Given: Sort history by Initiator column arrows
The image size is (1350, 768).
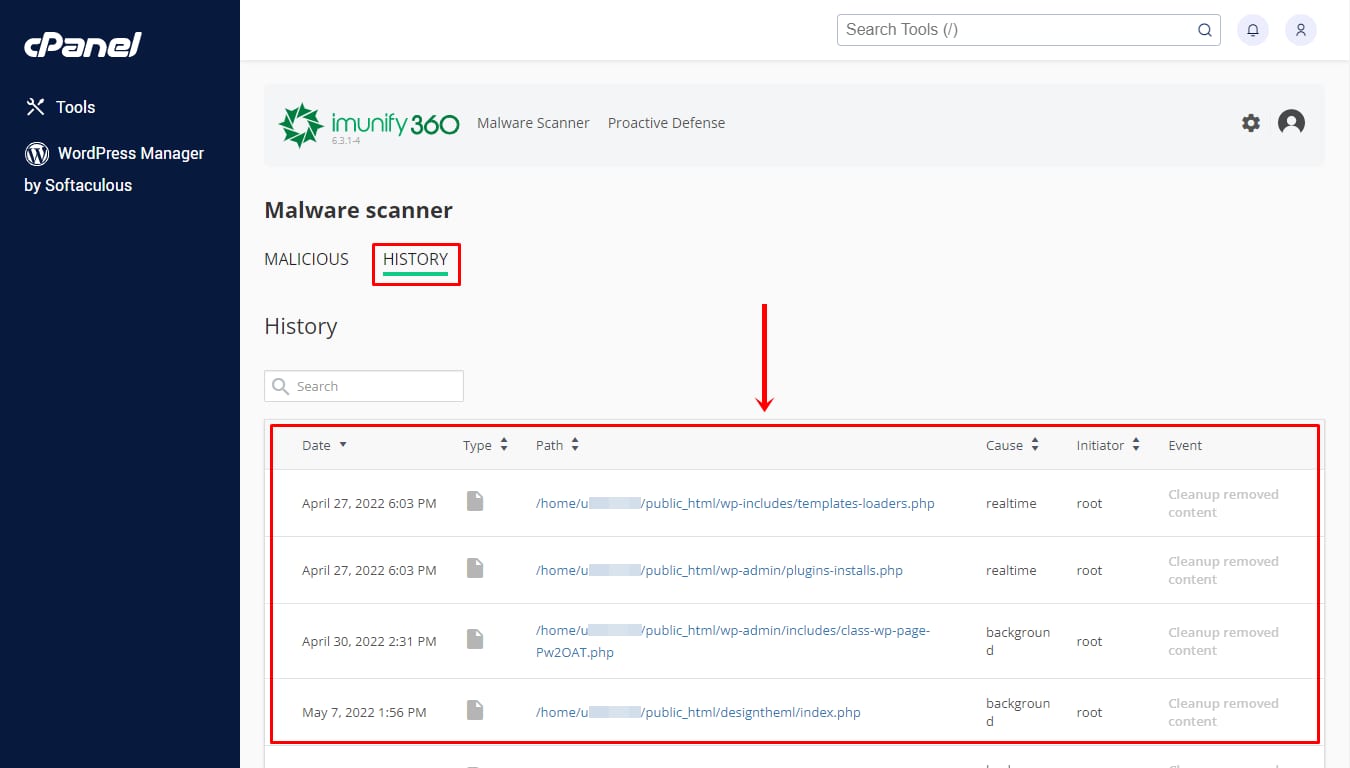Looking at the screenshot, I should pyautogui.click(x=1136, y=445).
